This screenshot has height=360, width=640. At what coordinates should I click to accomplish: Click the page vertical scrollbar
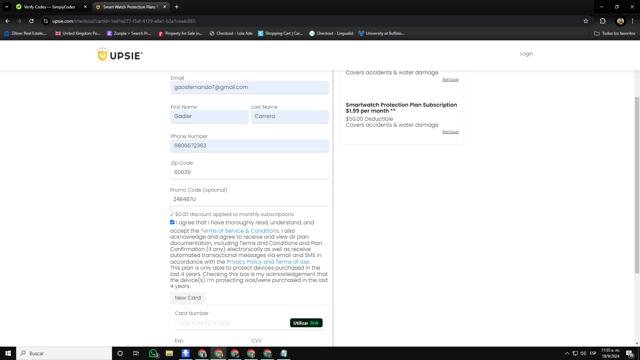[636, 184]
